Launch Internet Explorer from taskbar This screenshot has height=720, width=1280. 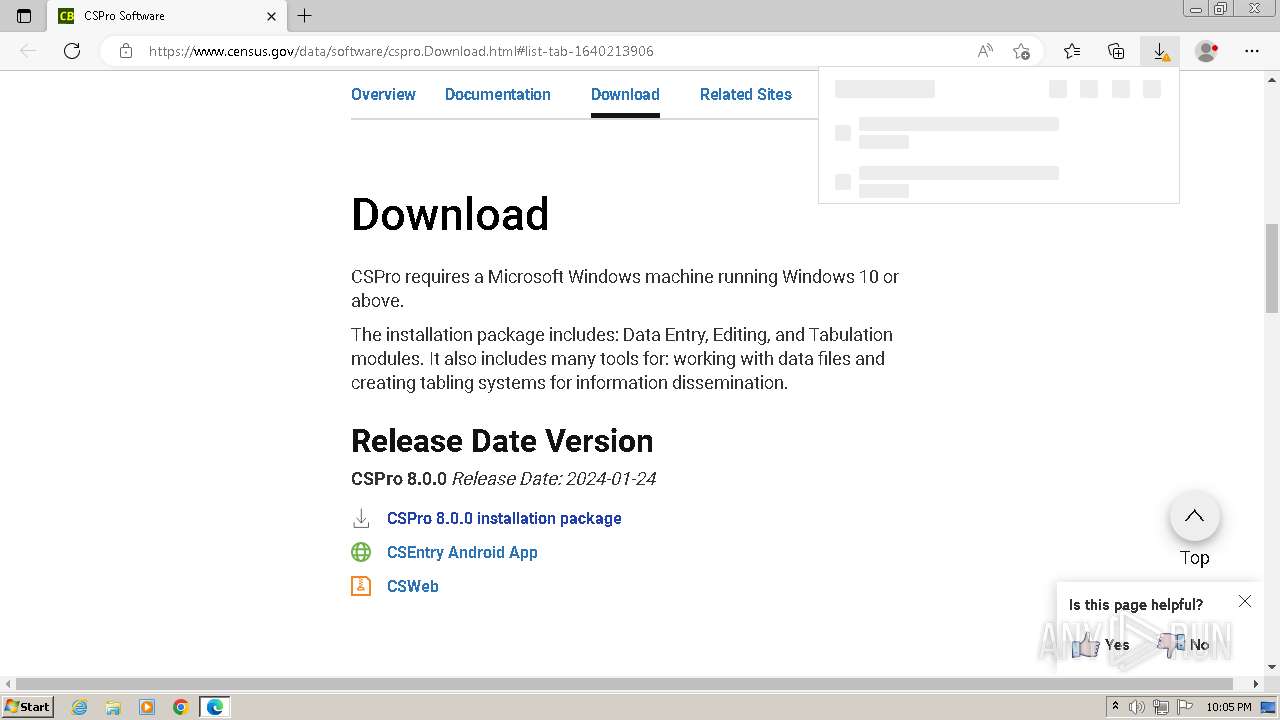pos(80,707)
